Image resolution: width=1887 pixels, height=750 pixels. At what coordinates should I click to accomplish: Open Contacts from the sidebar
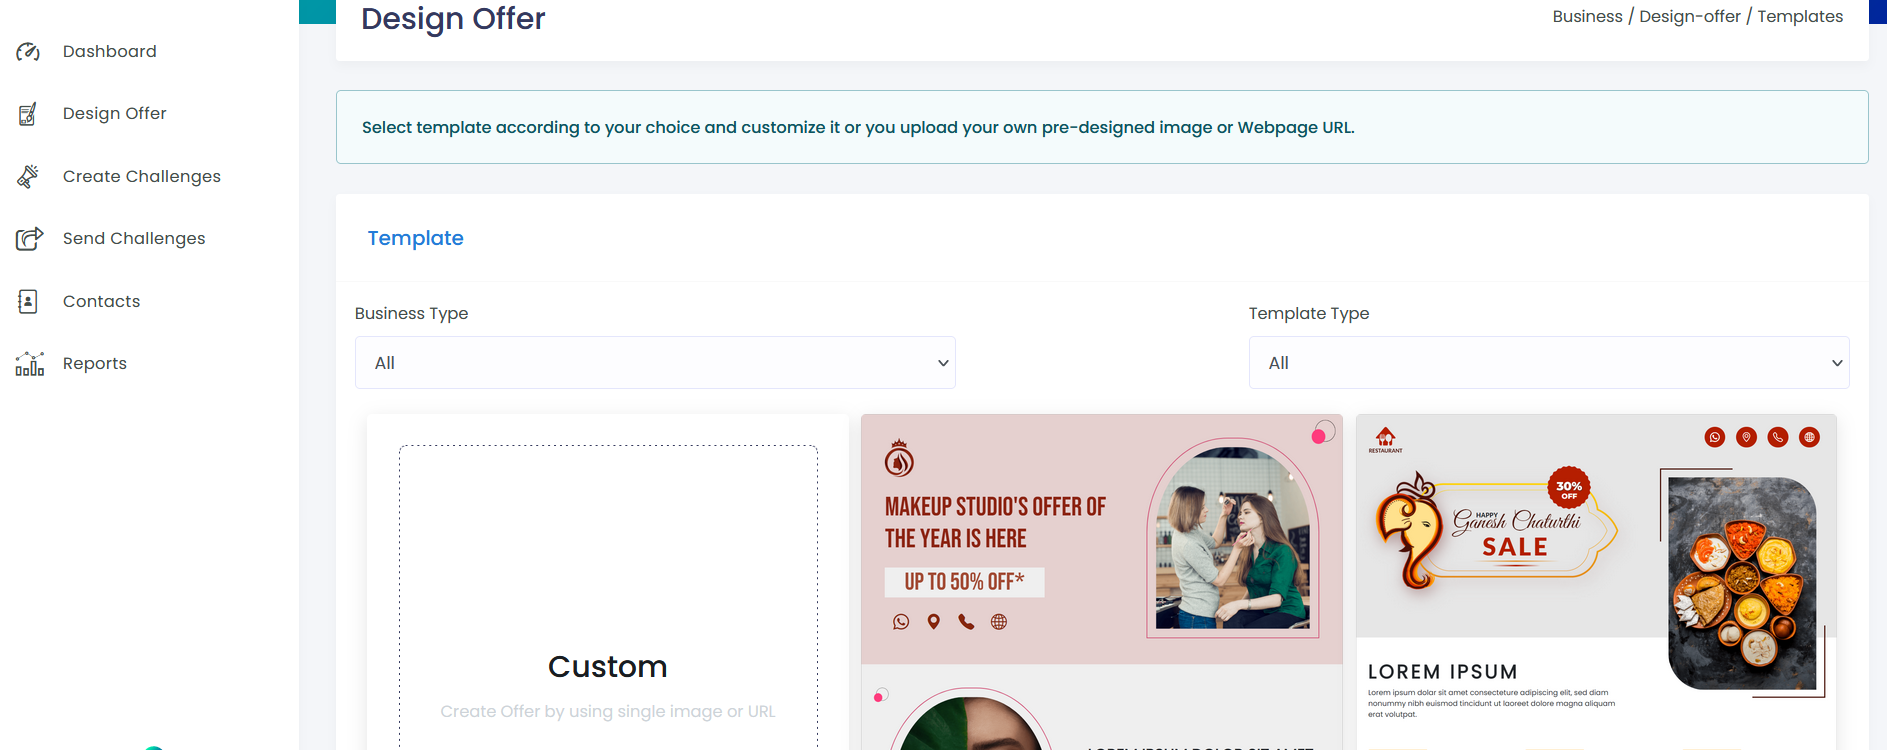[x=102, y=301]
